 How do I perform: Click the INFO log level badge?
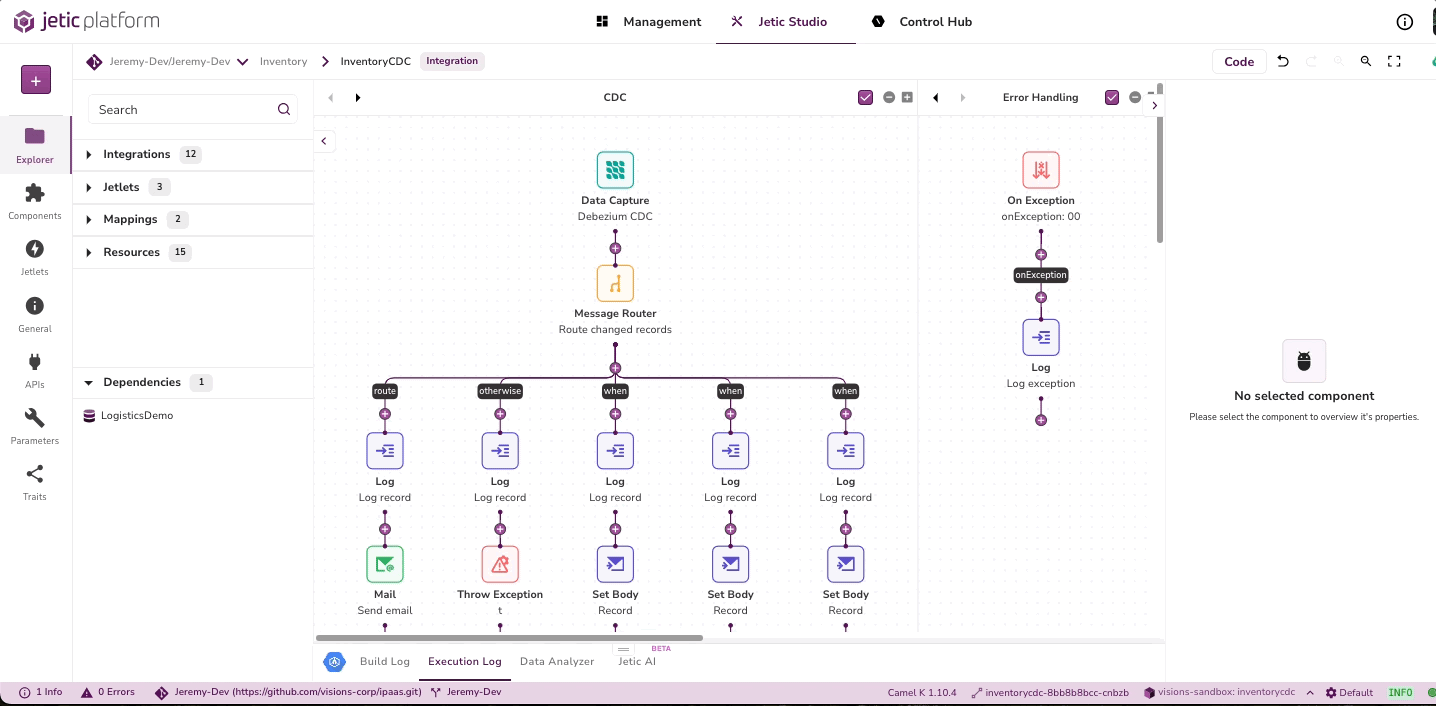(1401, 692)
